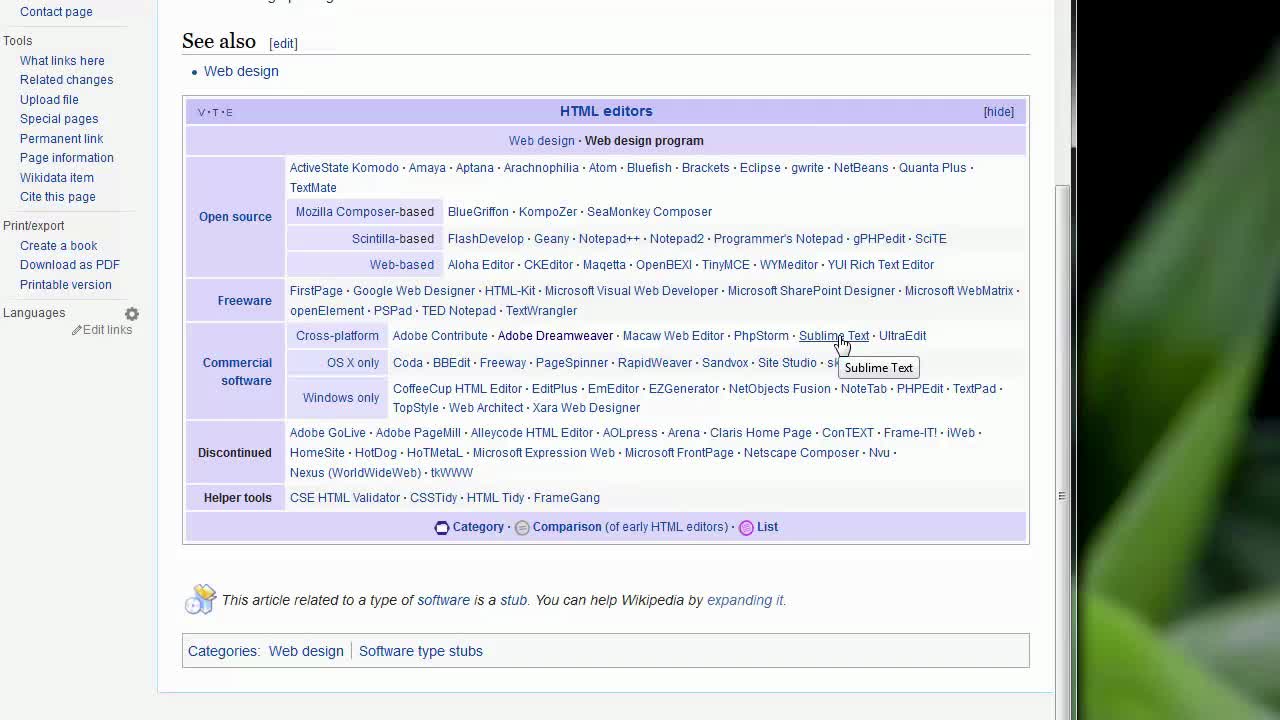Open the UltraEdit link

click(902, 336)
